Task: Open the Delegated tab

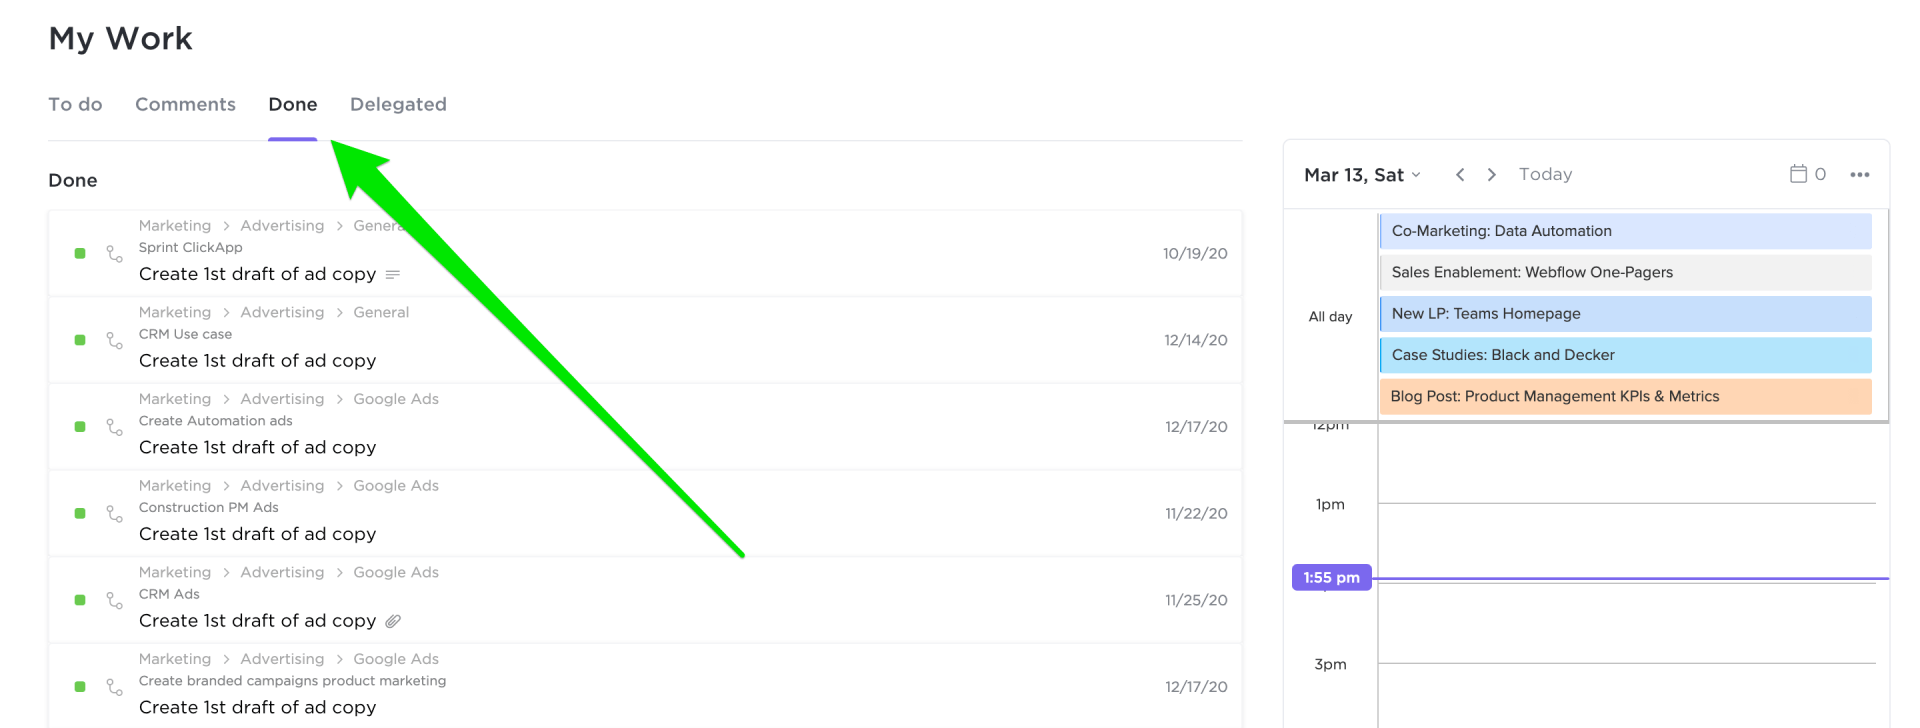Action: [398, 104]
